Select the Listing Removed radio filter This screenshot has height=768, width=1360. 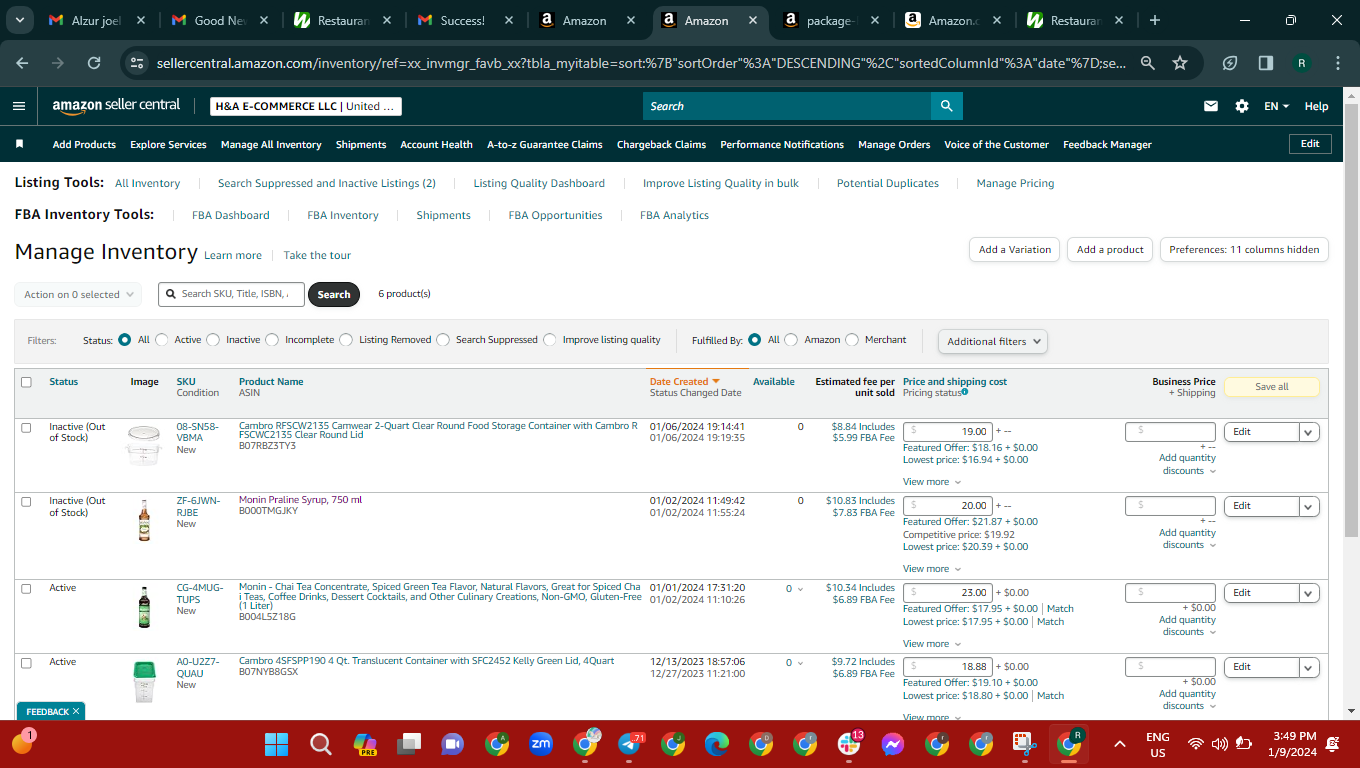tap(346, 340)
